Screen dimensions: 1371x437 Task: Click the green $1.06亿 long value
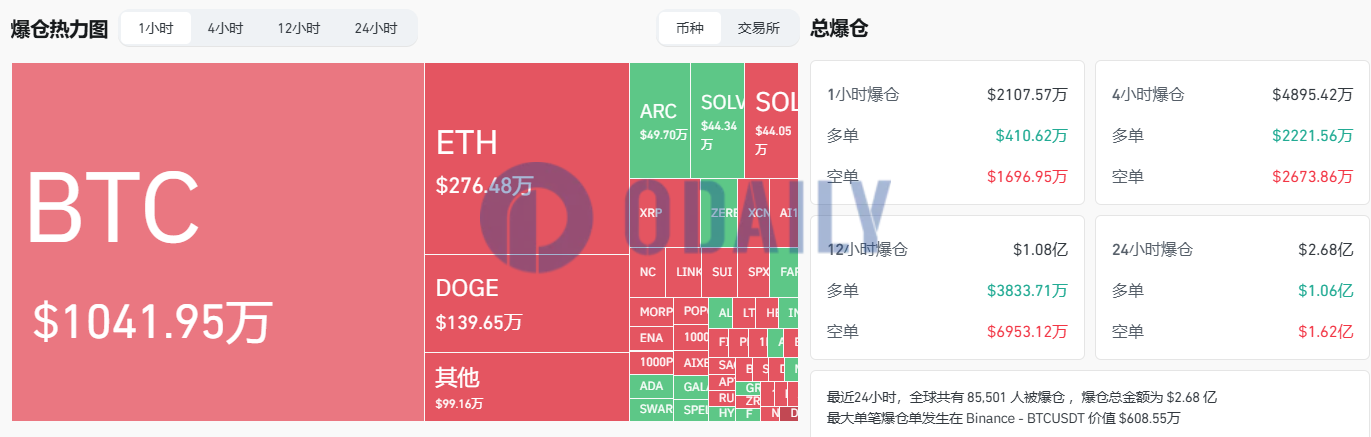point(1325,290)
